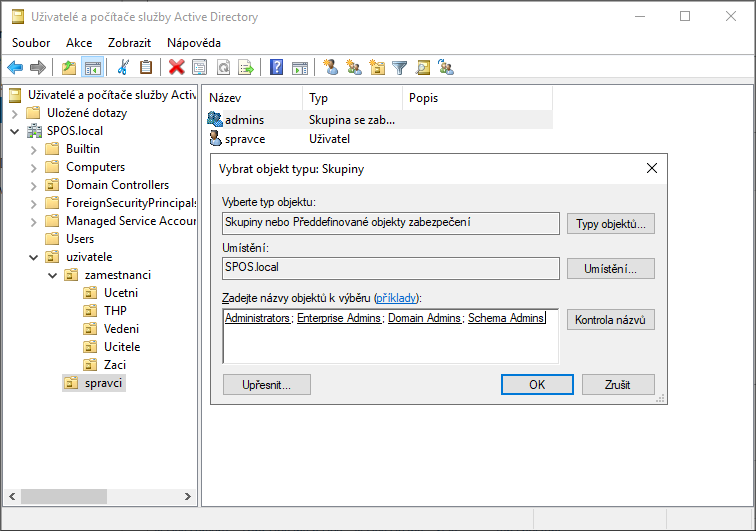Collapse the SPOS.local domain node
The image size is (756, 531).
point(15,131)
